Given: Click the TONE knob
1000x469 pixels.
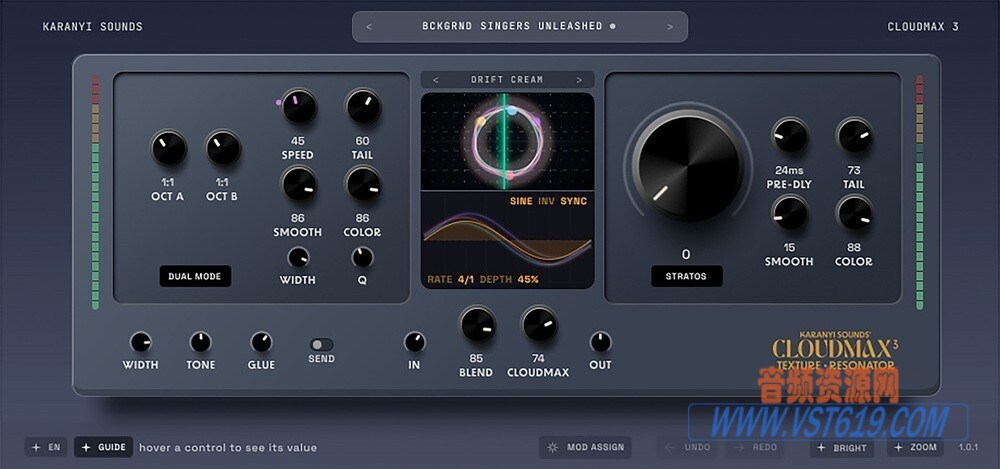Looking at the screenshot, I should (x=200, y=342).
